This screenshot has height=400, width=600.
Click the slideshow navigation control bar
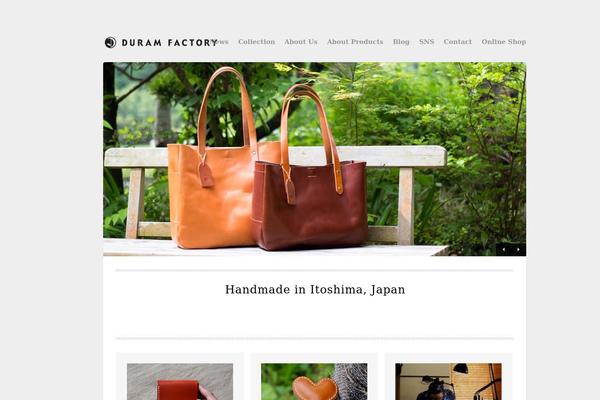511,250
